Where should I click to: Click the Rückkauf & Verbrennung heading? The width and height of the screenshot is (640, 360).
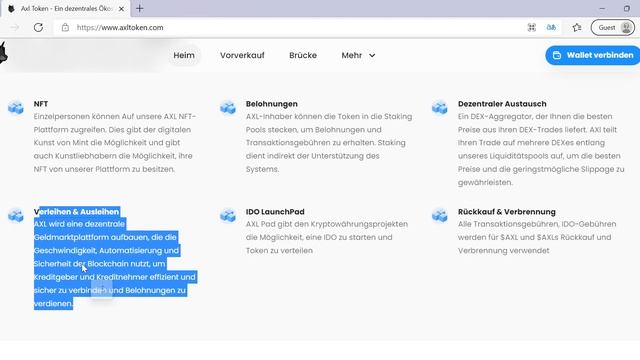[507, 211]
